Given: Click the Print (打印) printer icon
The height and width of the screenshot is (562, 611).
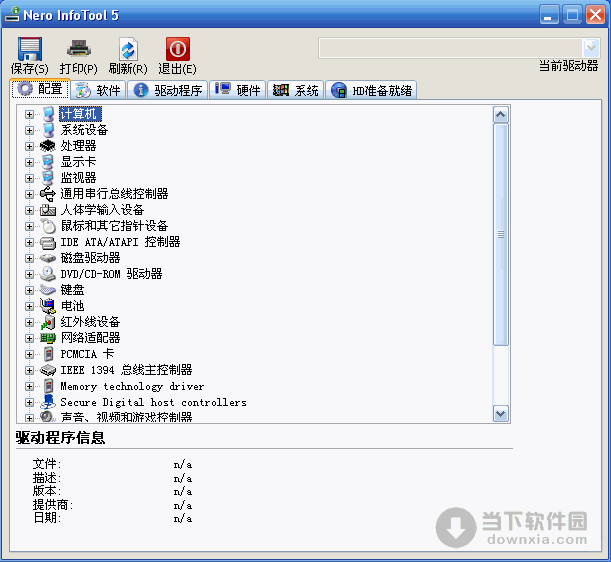Looking at the screenshot, I should tap(79, 49).
